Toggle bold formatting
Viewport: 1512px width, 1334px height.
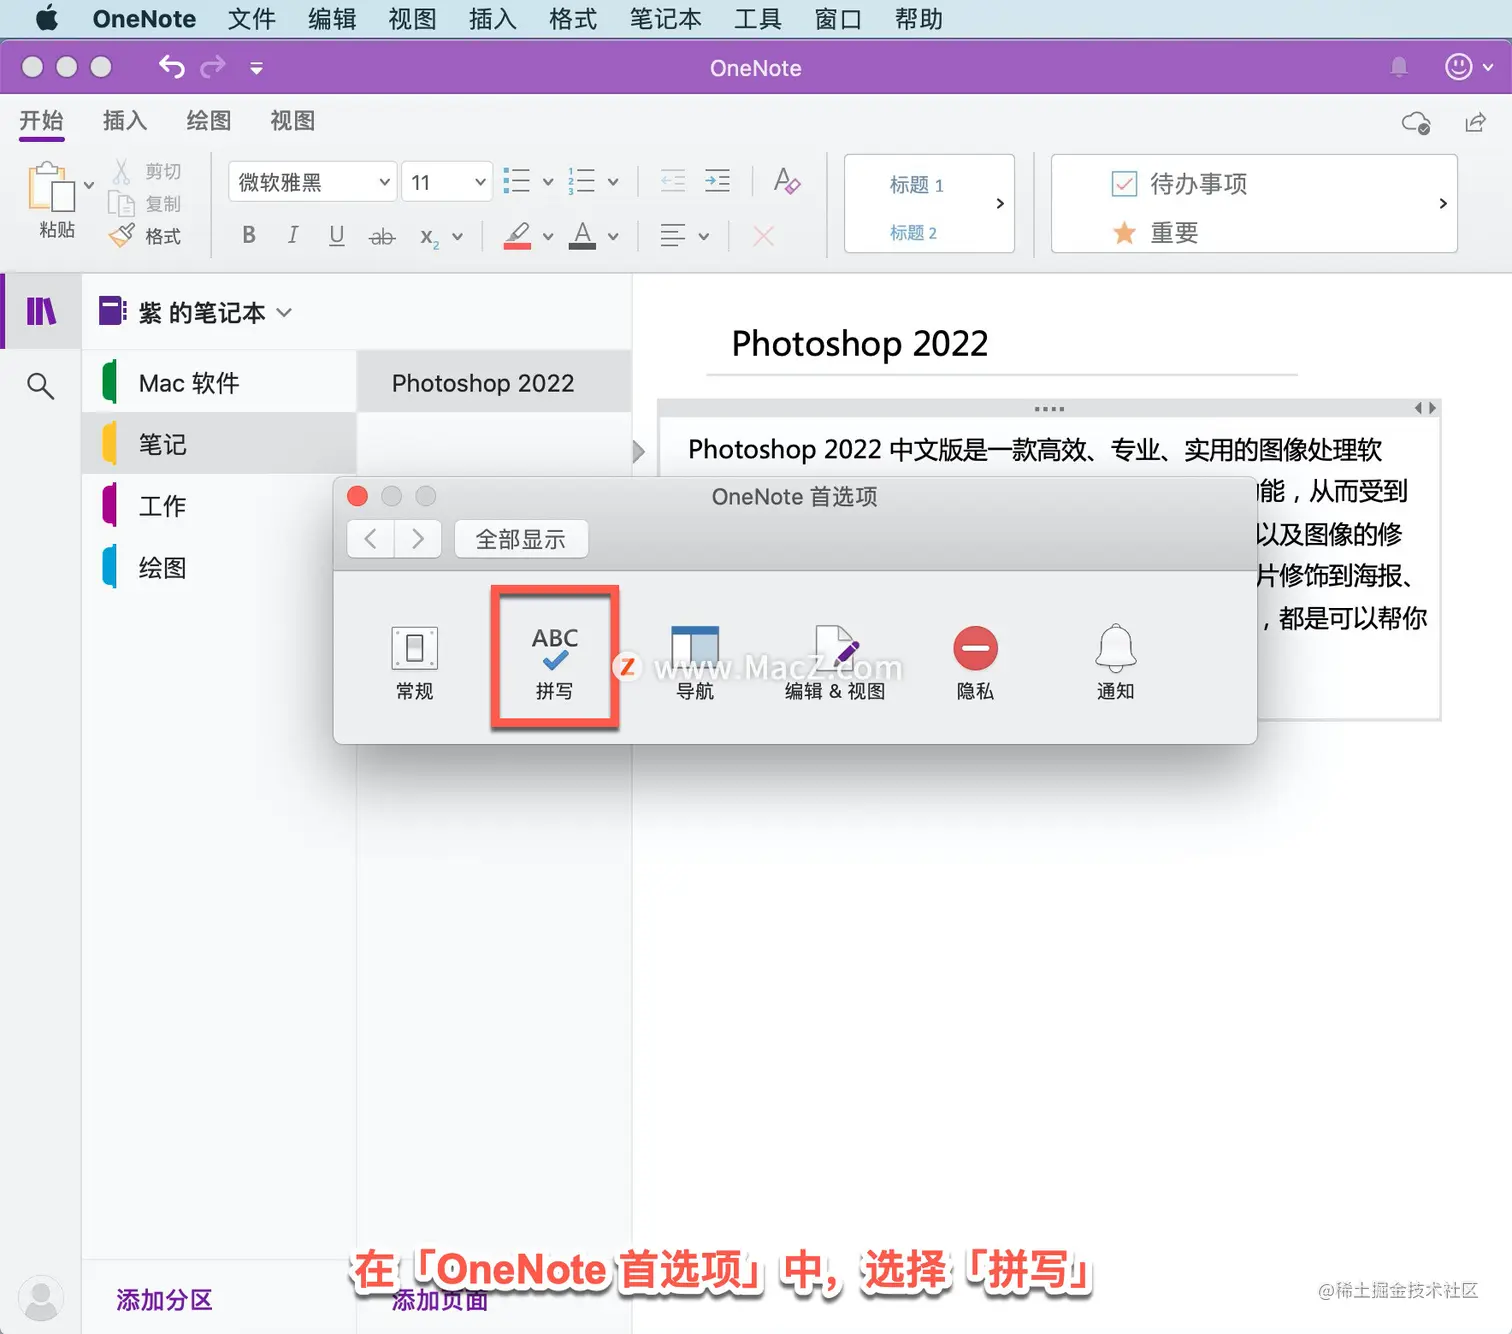pos(249,235)
